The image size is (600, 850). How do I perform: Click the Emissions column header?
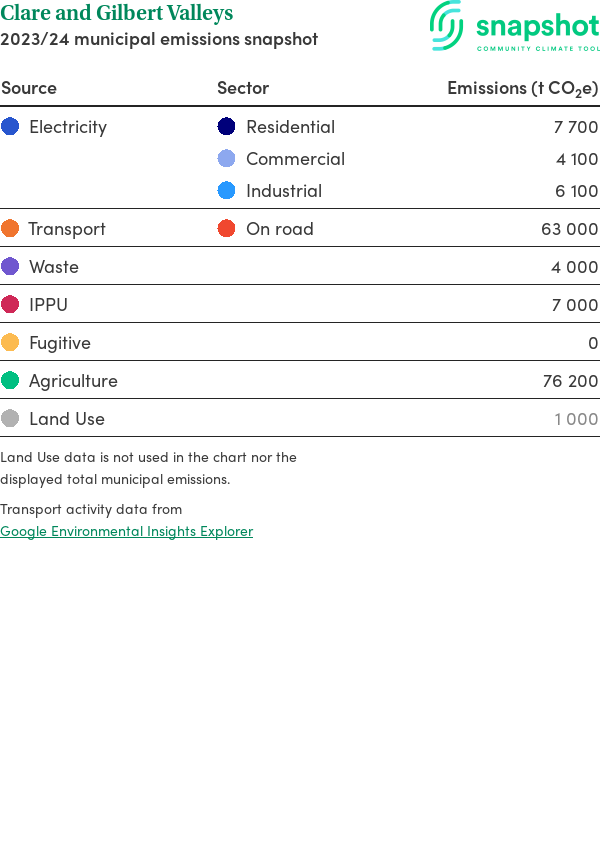pyautogui.click(x=522, y=88)
